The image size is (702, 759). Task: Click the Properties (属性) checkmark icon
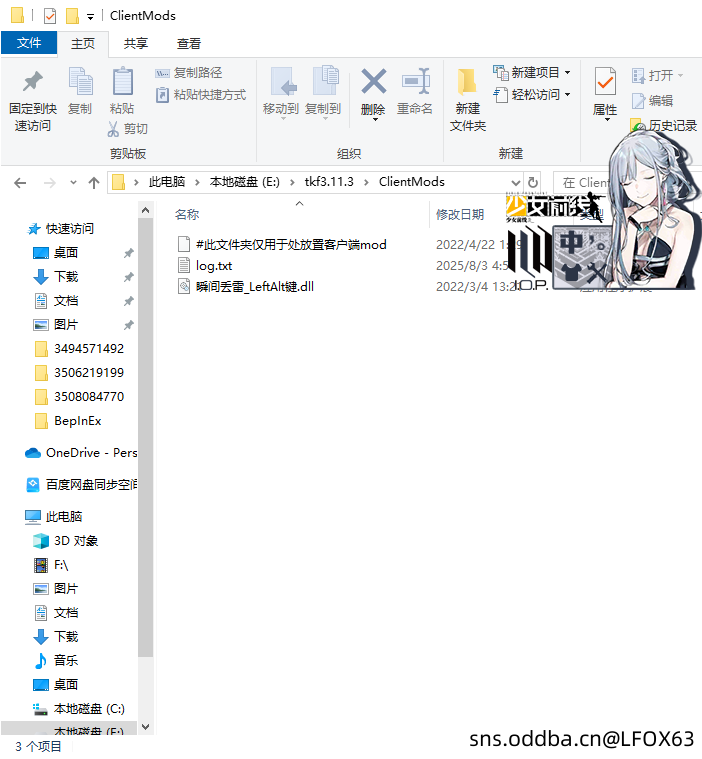click(605, 81)
